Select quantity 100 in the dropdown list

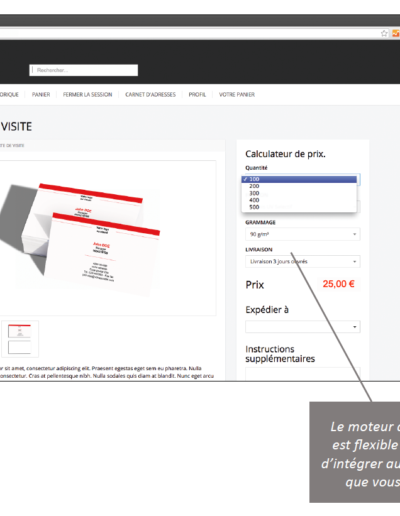pyautogui.click(x=299, y=179)
